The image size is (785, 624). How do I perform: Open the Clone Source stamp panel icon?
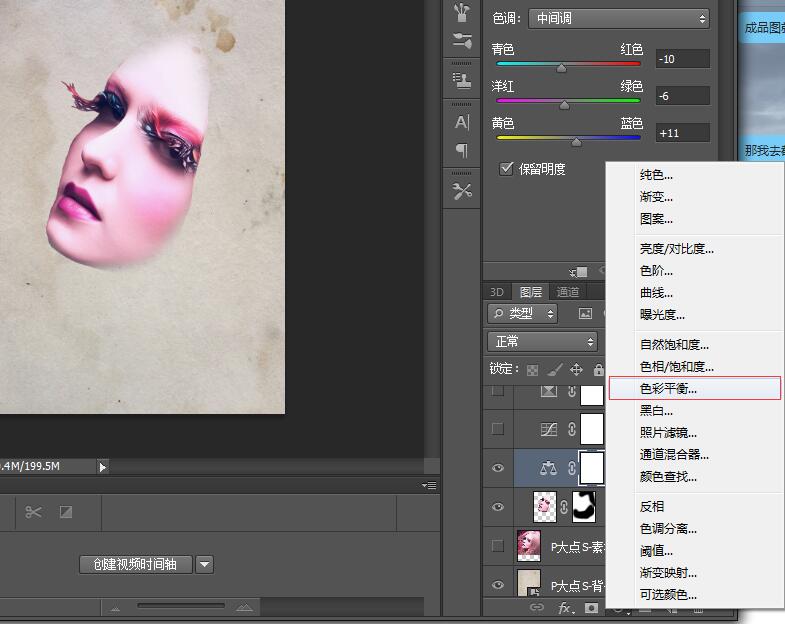462,79
